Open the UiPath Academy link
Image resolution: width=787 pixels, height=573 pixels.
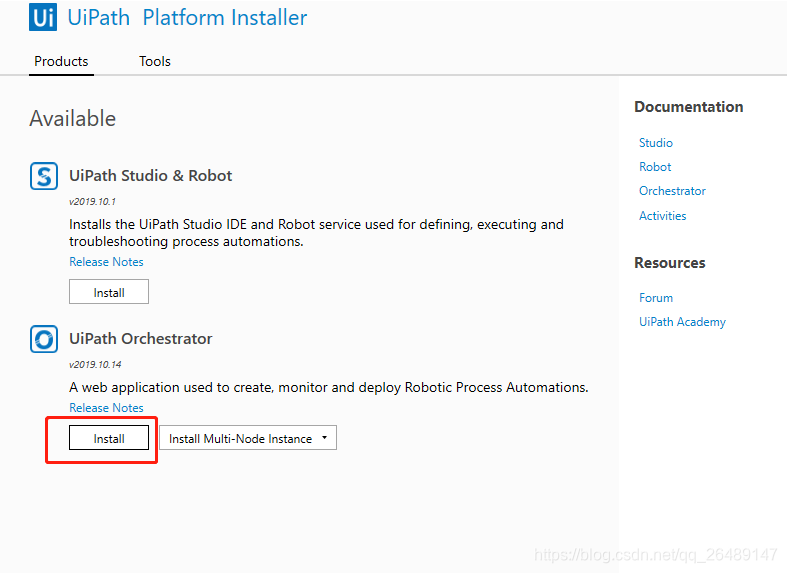(x=682, y=322)
